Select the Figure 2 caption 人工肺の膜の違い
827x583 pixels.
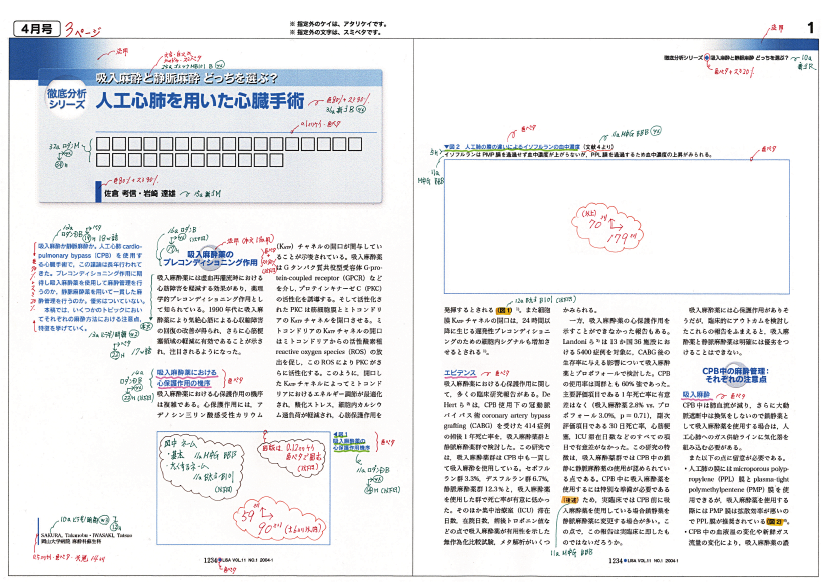tap(530, 147)
